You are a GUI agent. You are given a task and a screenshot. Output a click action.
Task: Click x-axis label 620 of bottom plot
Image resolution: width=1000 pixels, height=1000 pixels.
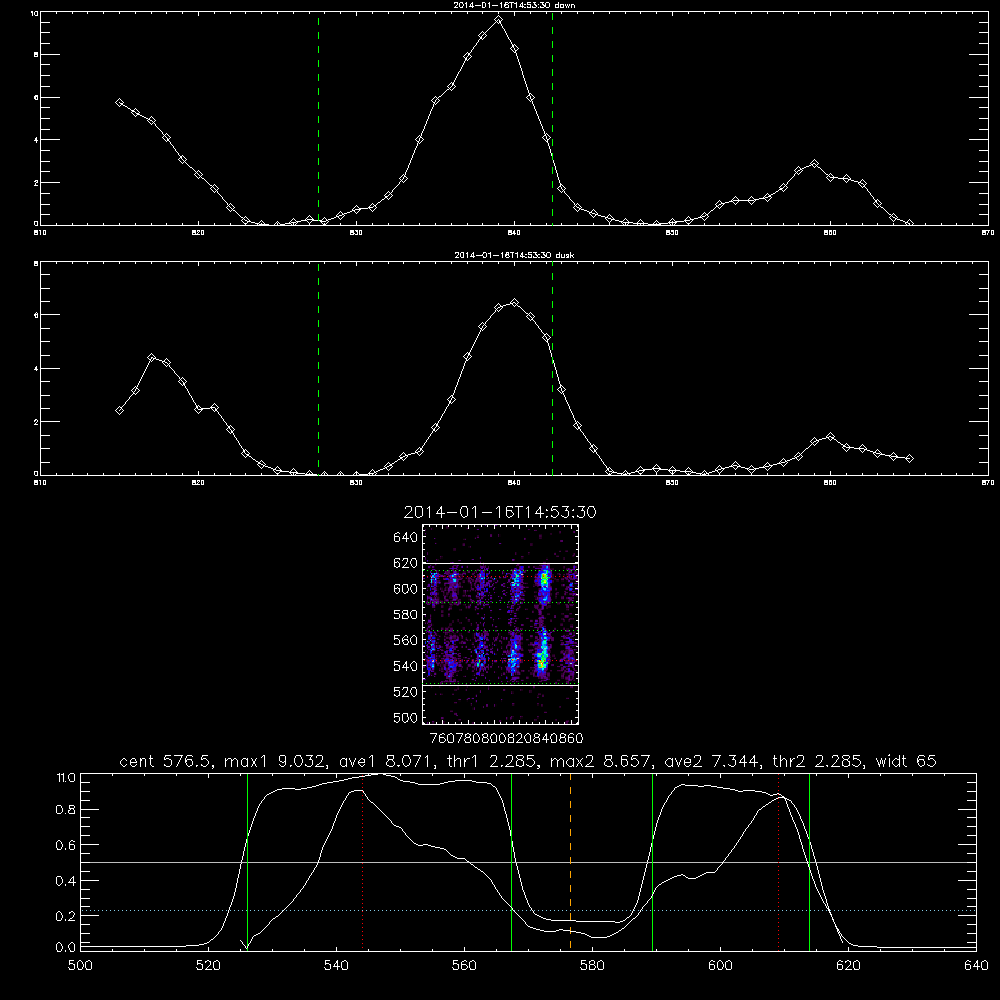pyautogui.click(x=848, y=965)
